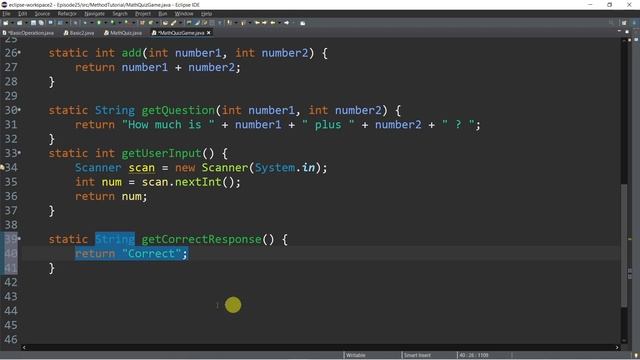Switch to the Java perspective icon
Image resolution: width=640 pixels, height=360 pixels.
[x=634, y=23]
